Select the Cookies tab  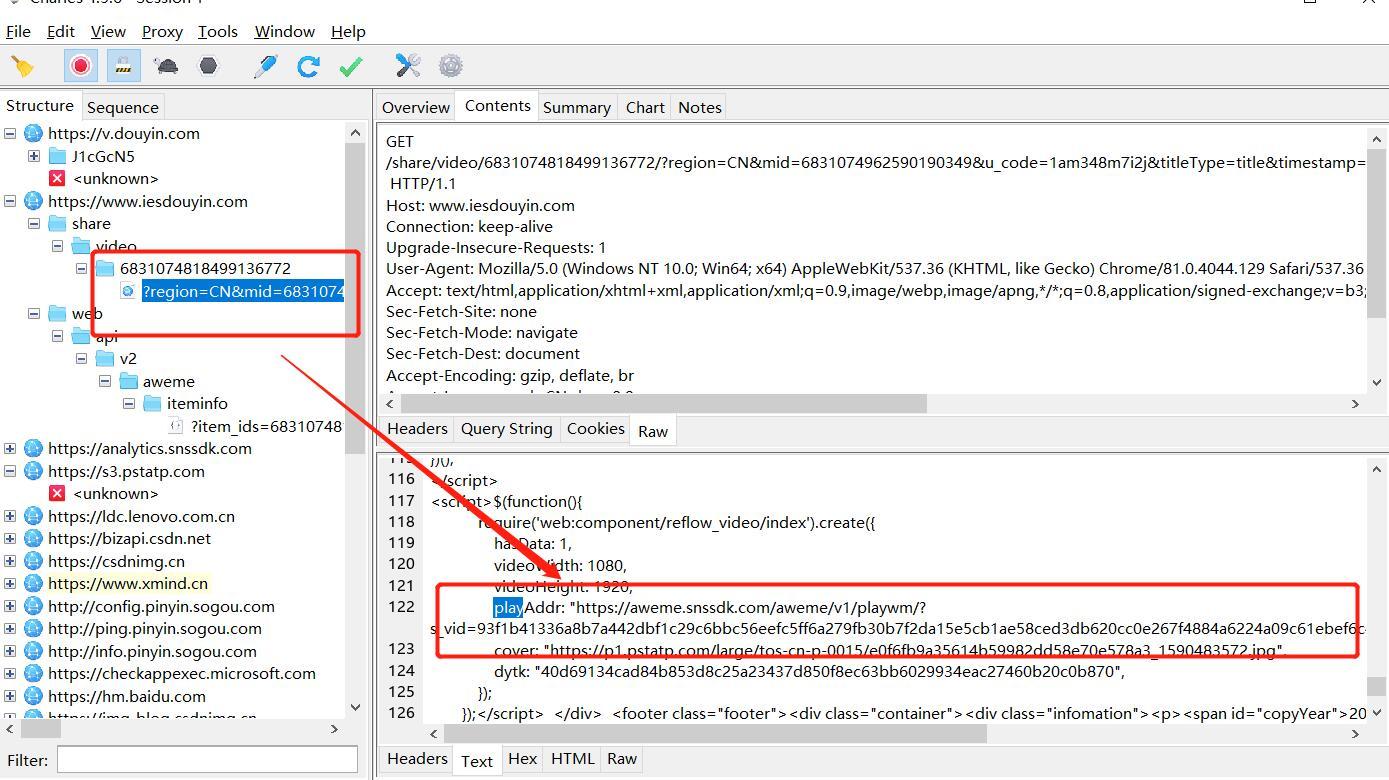(596, 428)
